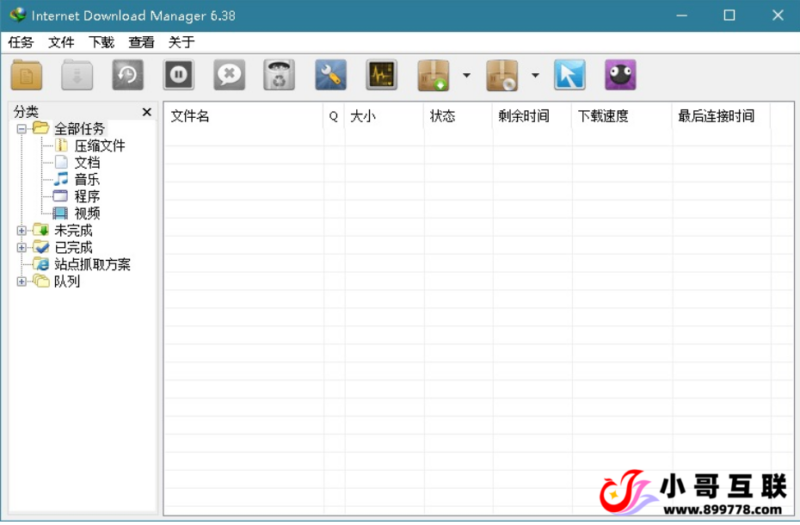Open dropdown arrow beside green-arrow box icon

[466, 76]
